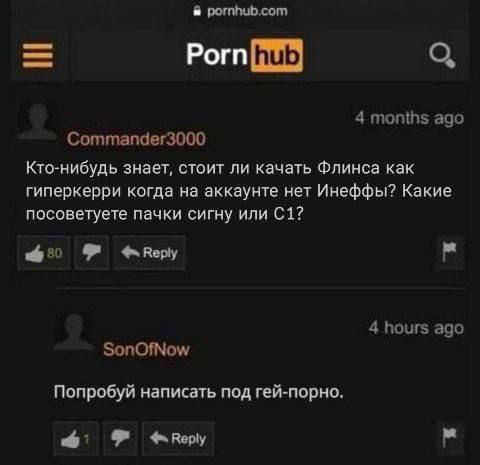This screenshot has height=465, width=480.
Task: Select the address bar URL
Action: coord(247,11)
